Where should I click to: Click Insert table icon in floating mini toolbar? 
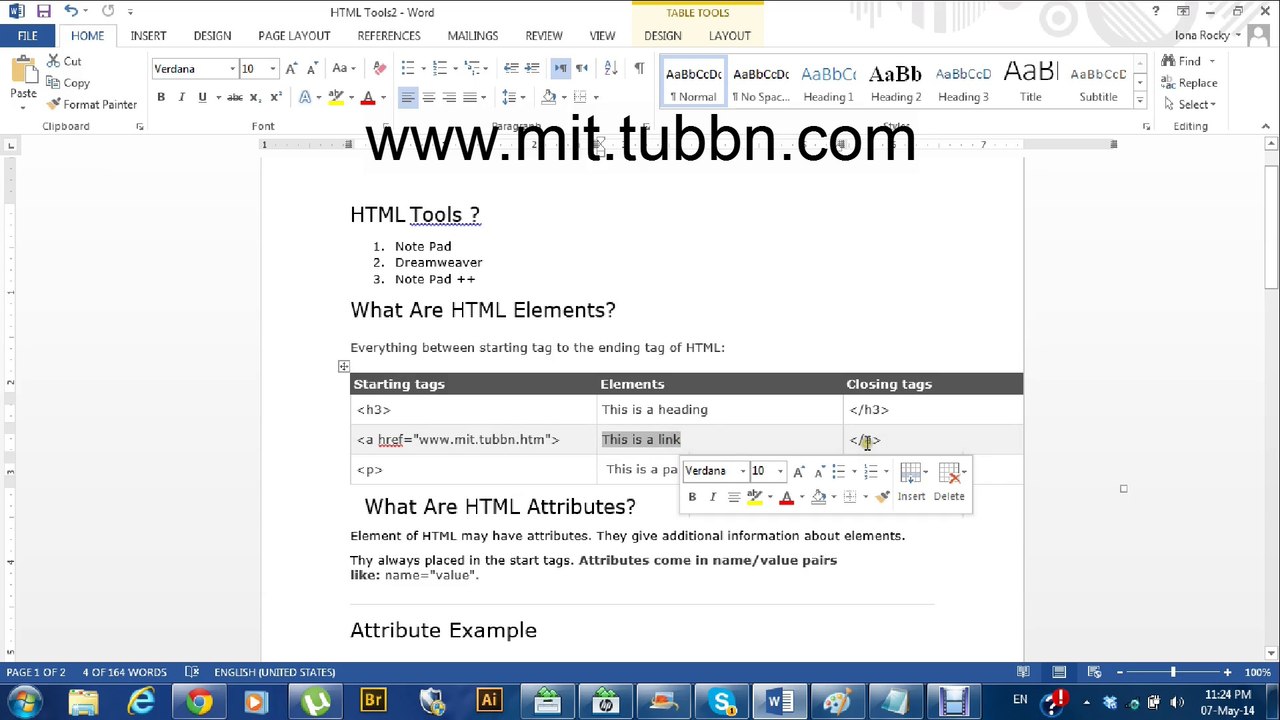click(x=911, y=481)
